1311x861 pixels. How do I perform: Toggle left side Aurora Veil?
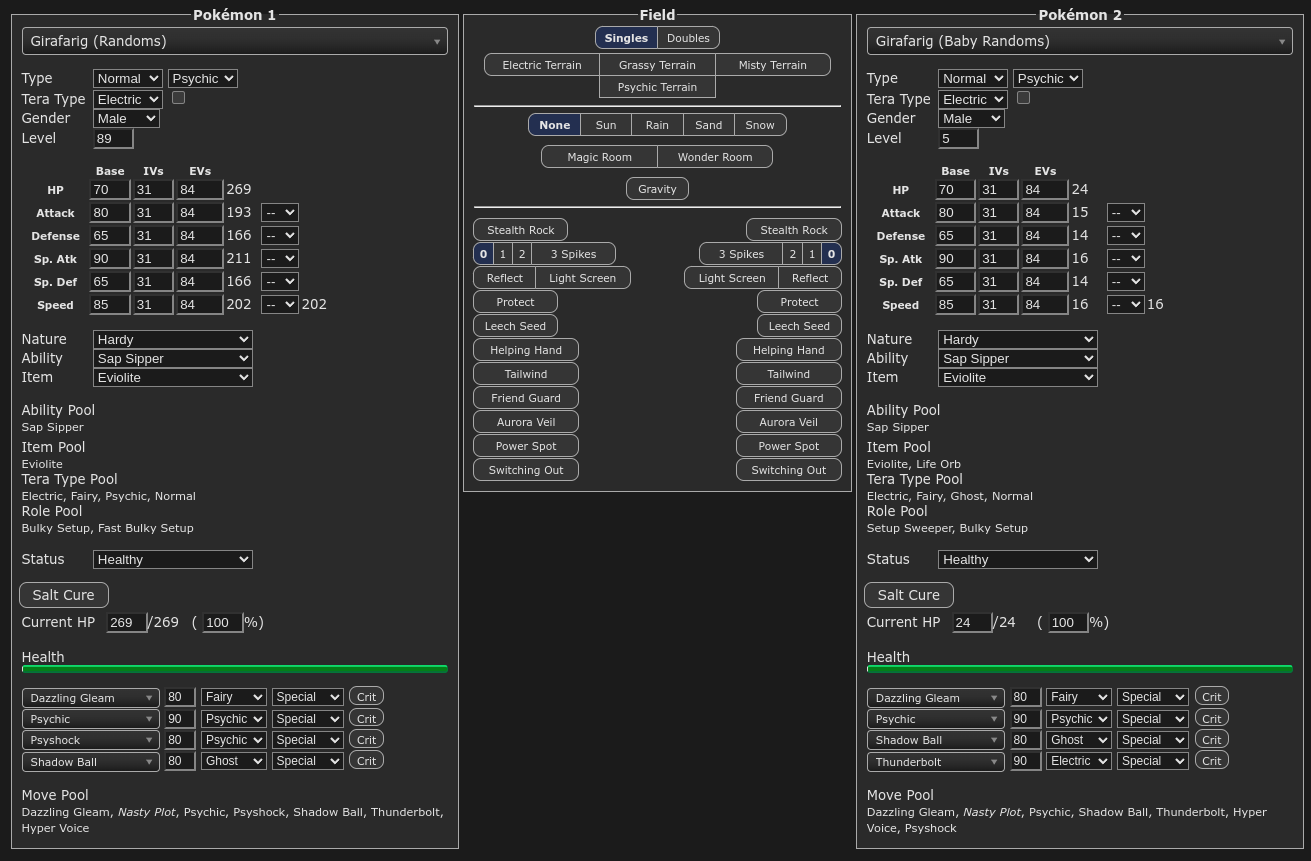pos(526,422)
